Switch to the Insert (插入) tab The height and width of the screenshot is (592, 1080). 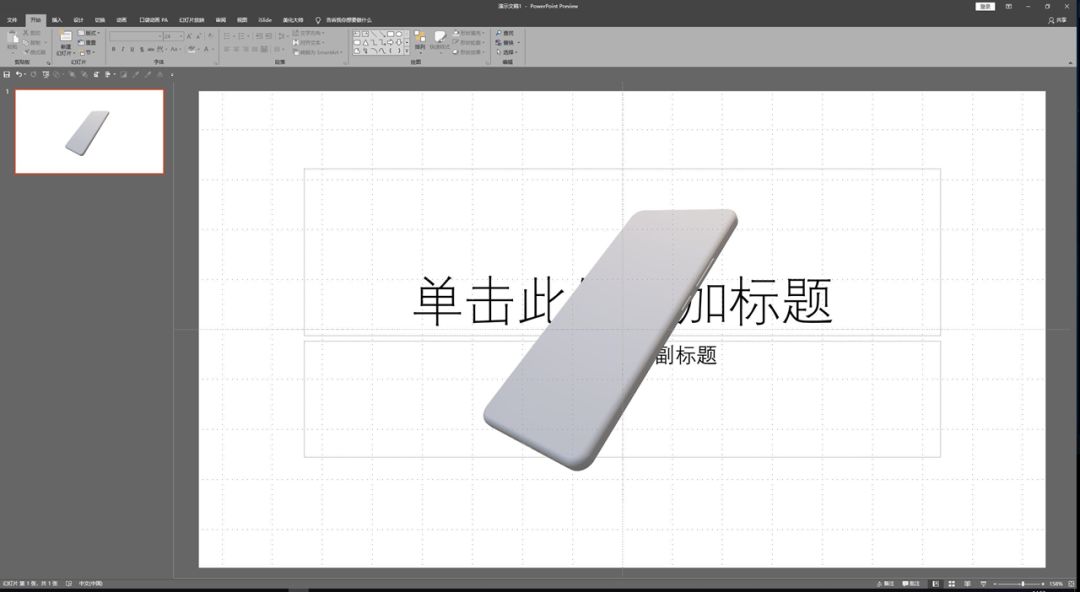[x=57, y=20]
